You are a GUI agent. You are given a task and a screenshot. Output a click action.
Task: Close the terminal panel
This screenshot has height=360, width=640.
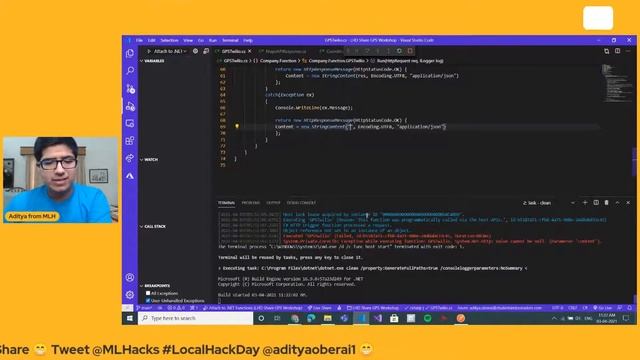(628, 202)
